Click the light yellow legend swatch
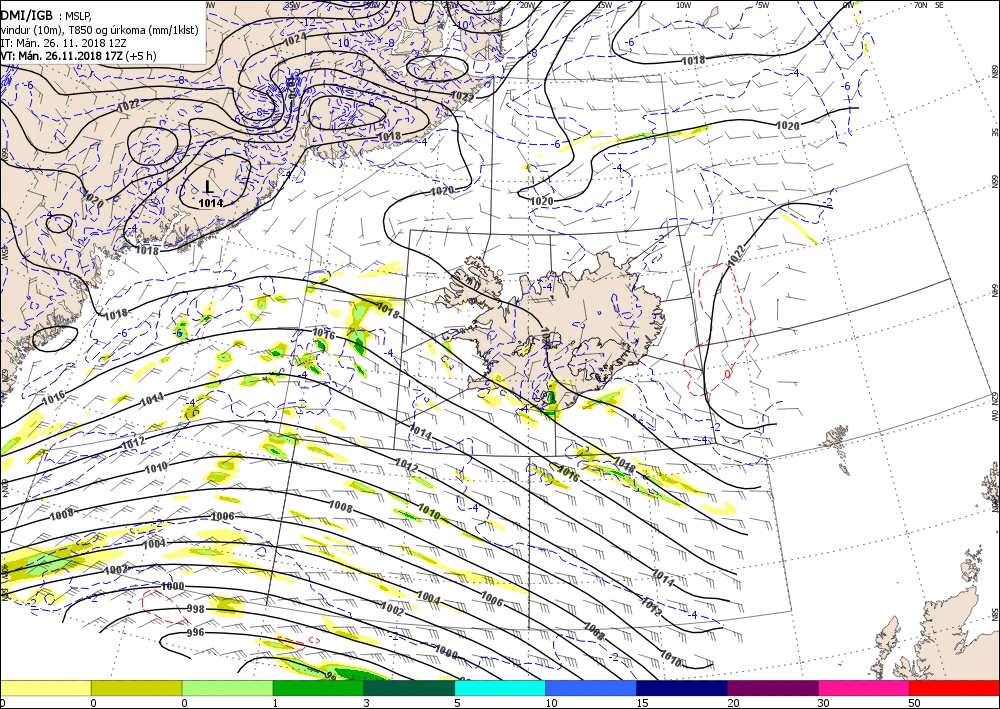Viewport: 1000px width, 709px height. tap(45, 688)
